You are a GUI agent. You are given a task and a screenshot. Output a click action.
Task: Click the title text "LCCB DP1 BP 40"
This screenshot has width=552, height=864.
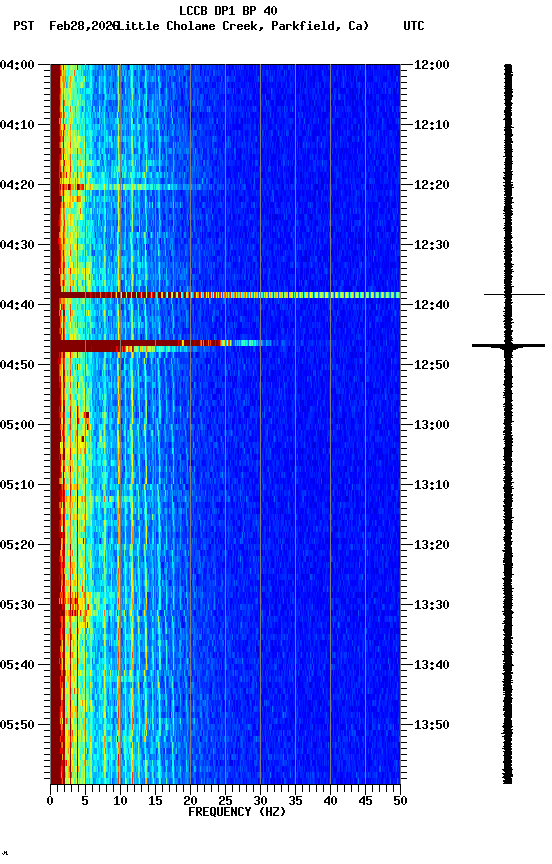(x=228, y=10)
